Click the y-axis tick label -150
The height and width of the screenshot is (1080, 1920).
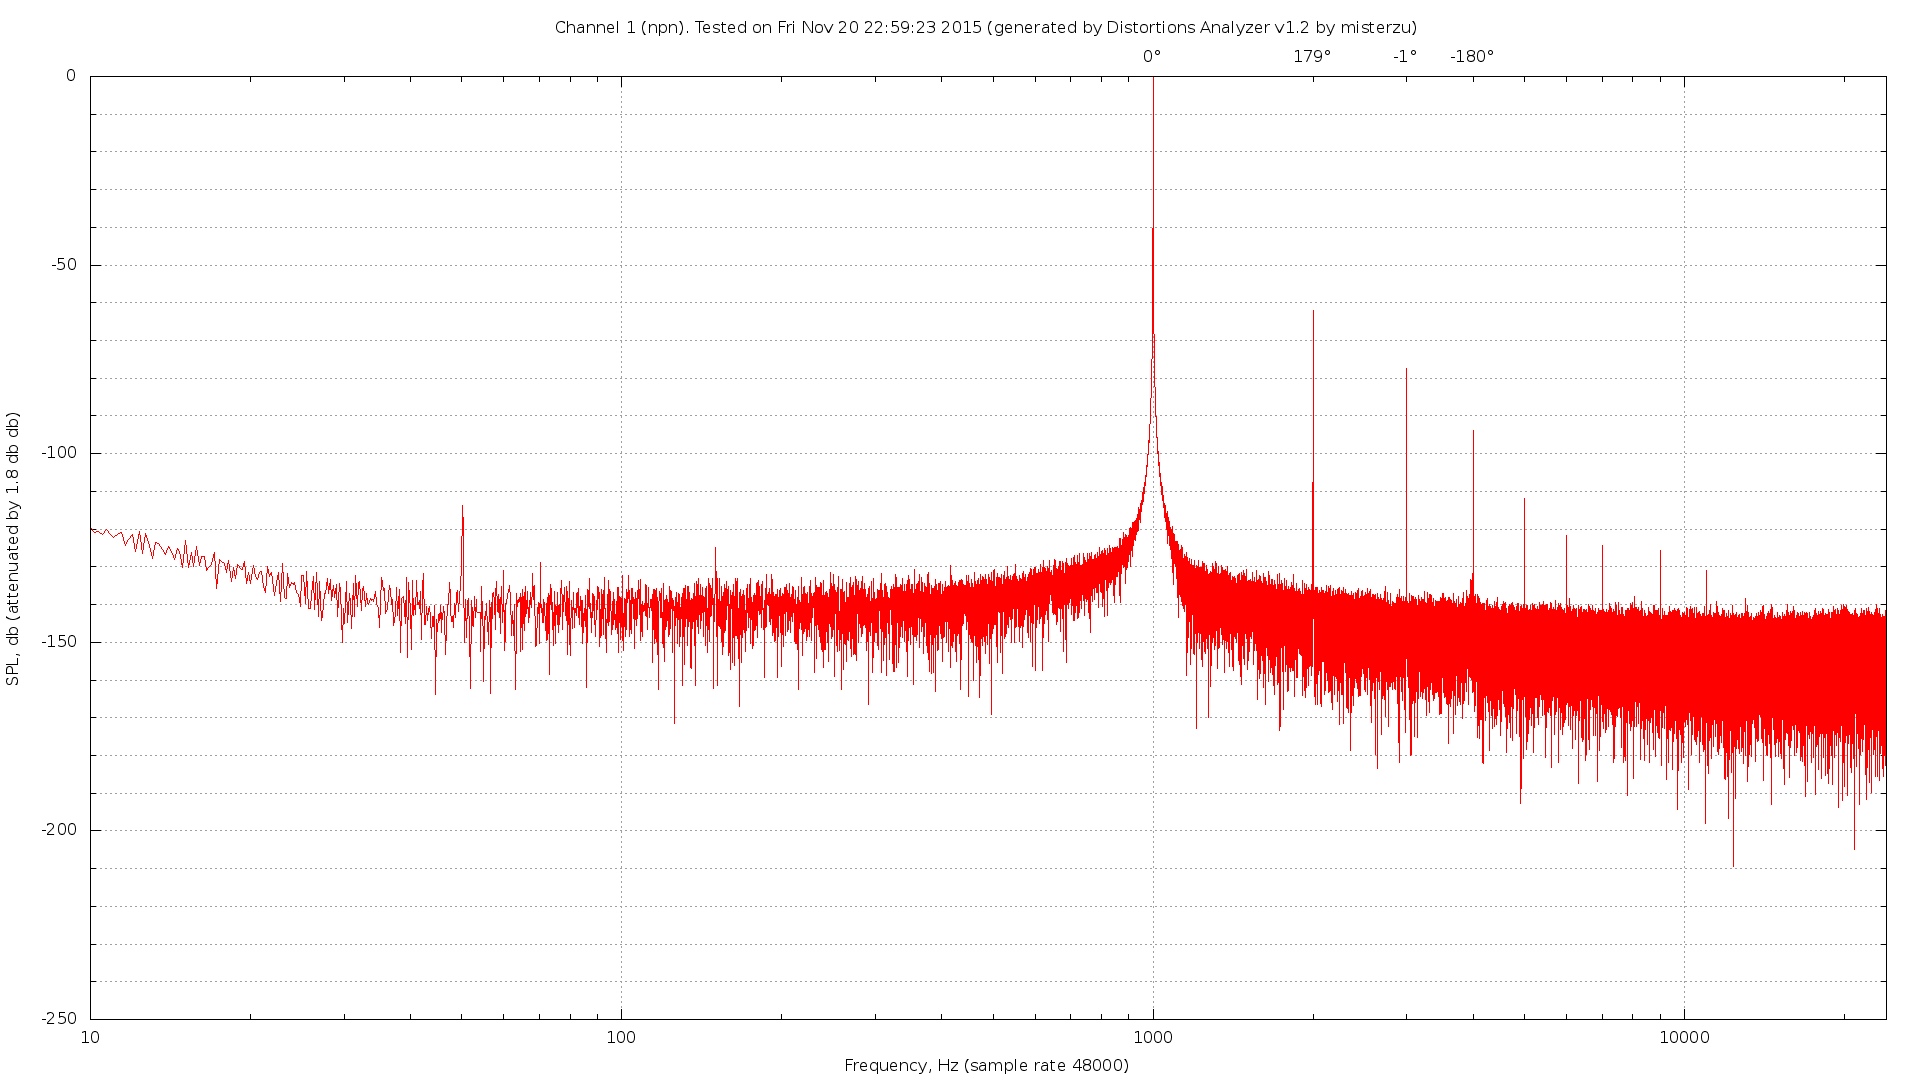(x=58, y=642)
